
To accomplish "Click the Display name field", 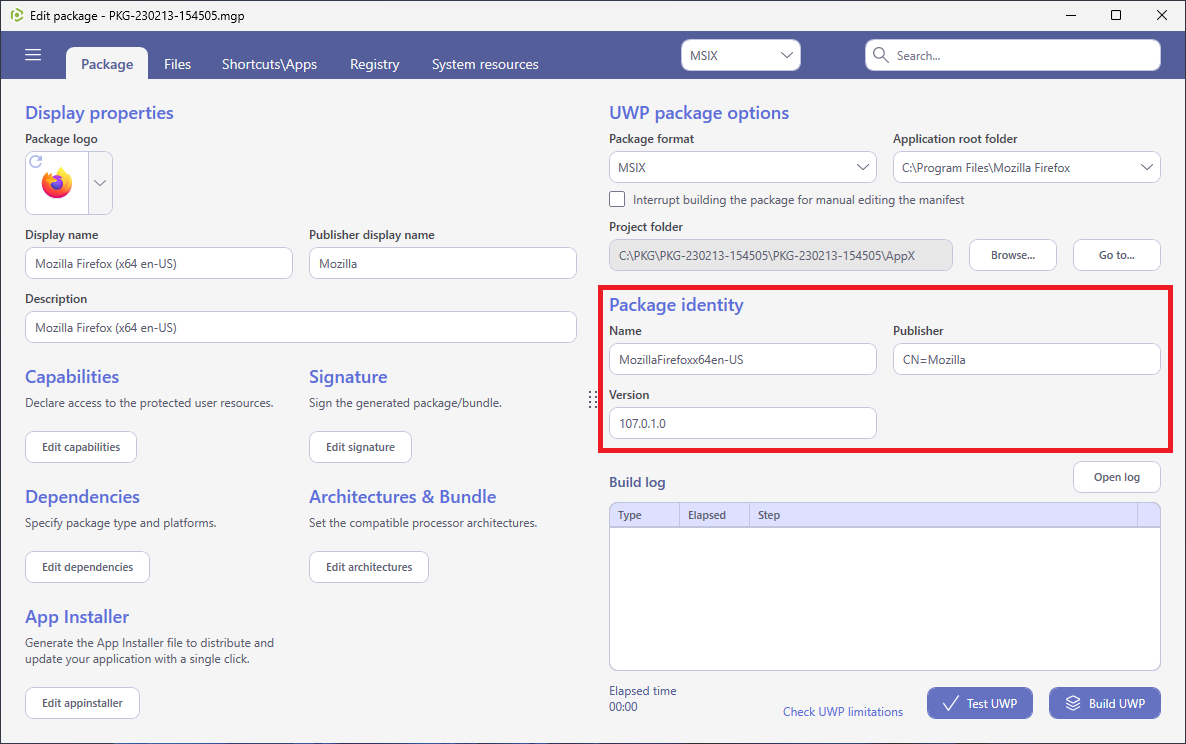I will tap(159, 263).
